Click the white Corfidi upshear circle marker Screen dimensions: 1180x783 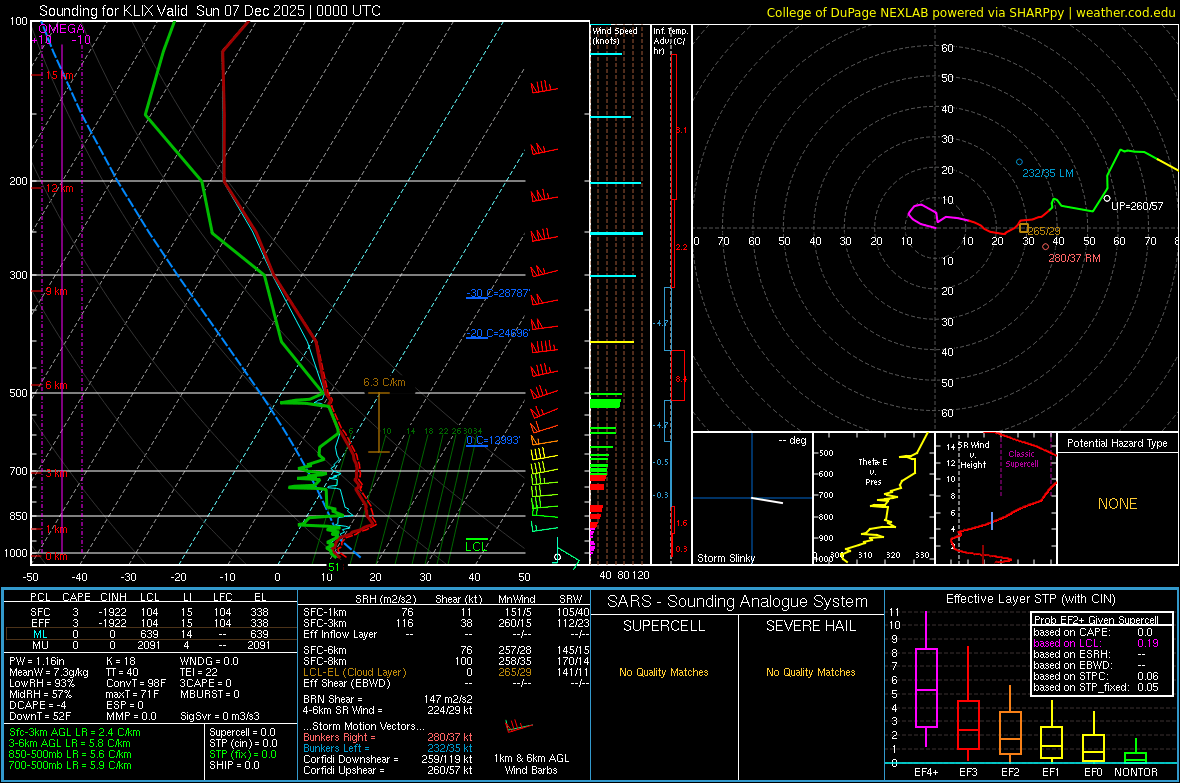click(1107, 199)
